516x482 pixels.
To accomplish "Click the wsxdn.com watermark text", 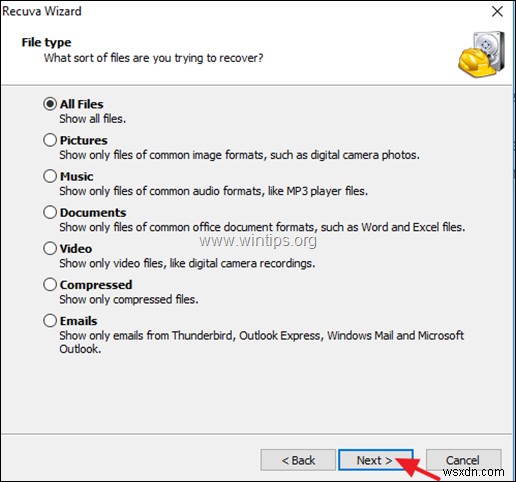I will 473,471.
